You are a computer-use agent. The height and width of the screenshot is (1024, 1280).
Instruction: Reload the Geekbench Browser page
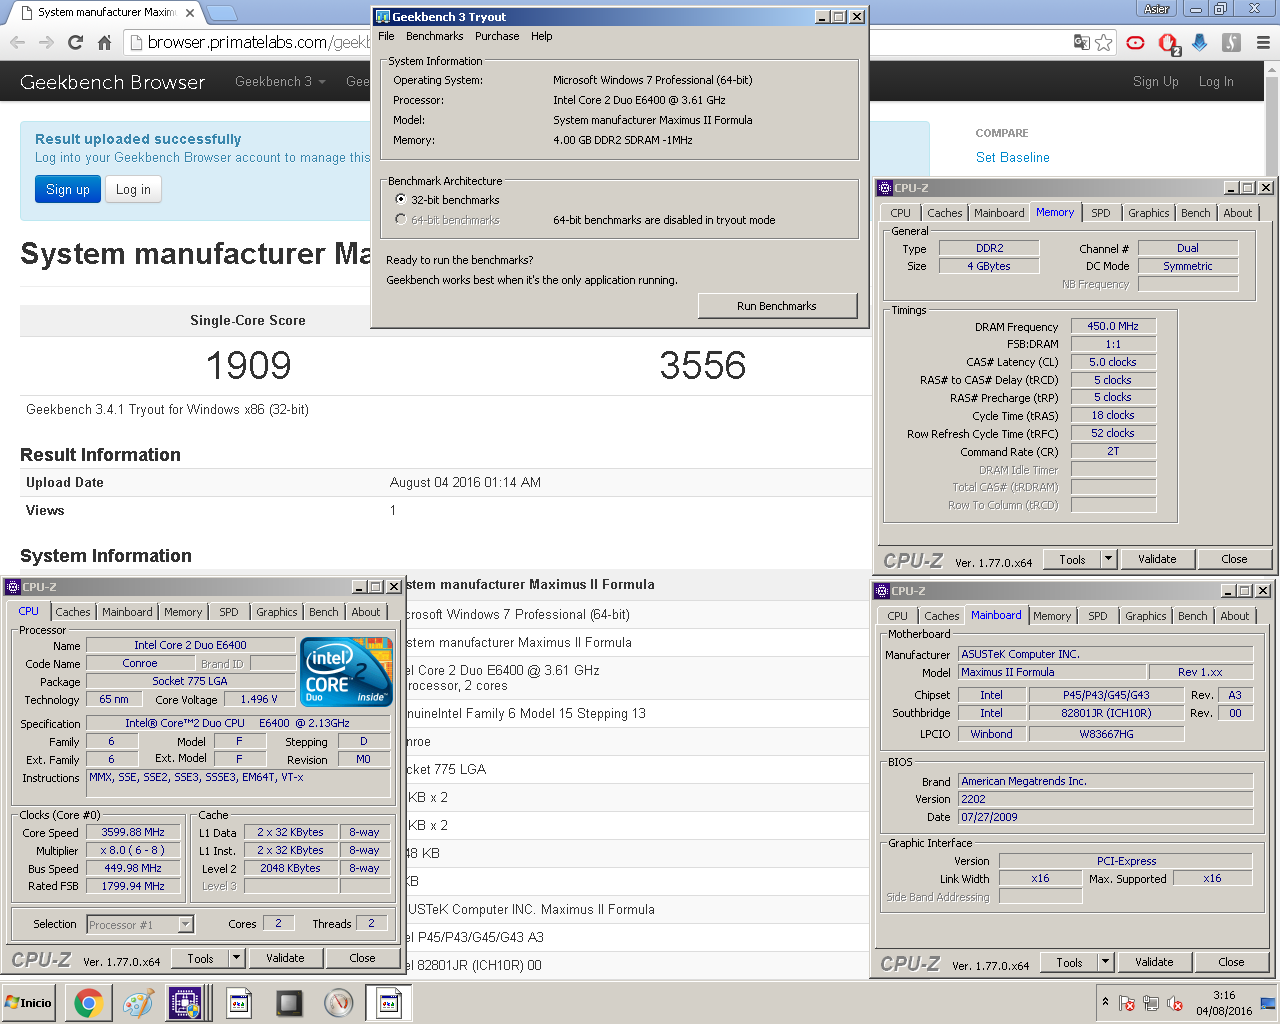(x=75, y=42)
